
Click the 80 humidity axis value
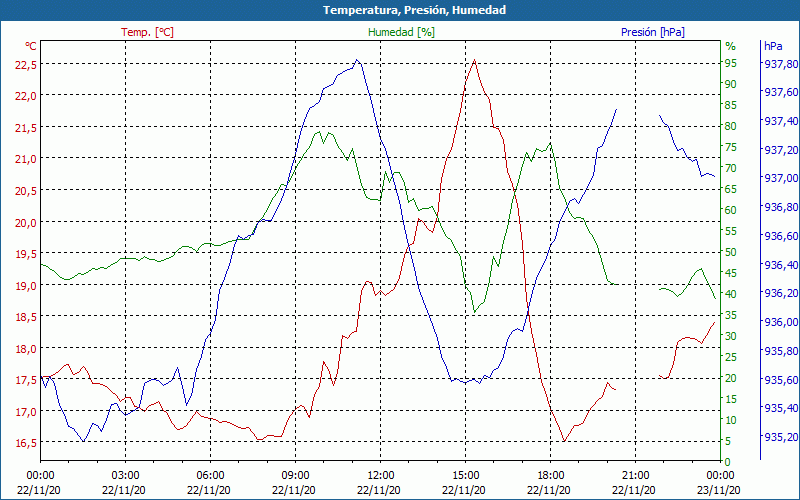[x=731, y=126]
